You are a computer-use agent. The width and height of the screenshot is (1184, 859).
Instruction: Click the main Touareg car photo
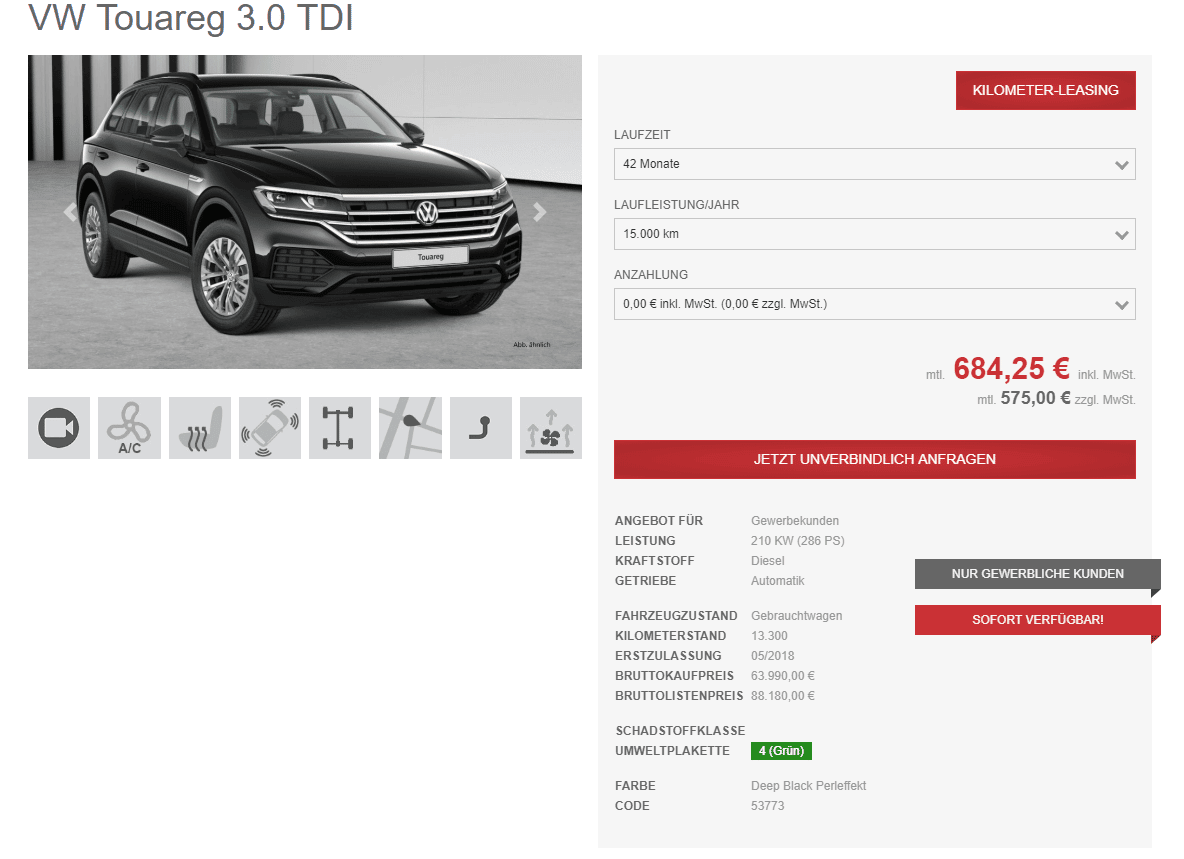click(x=305, y=212)
